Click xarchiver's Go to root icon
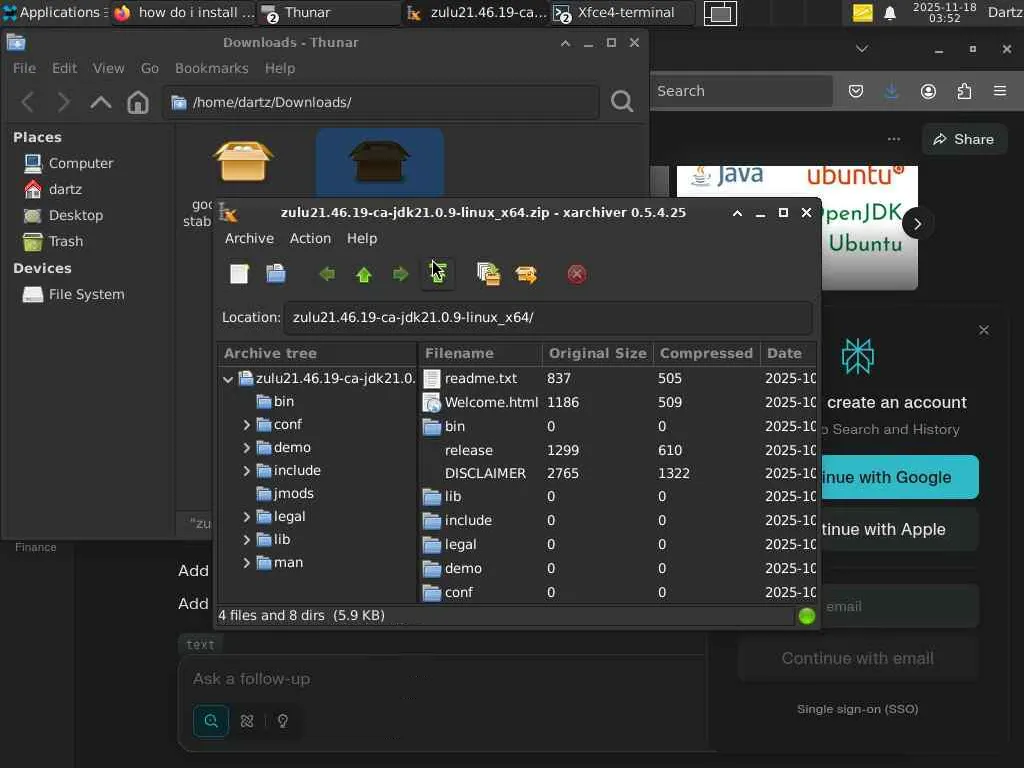This screenshot has width=1024, height=768. pos(438,274)
